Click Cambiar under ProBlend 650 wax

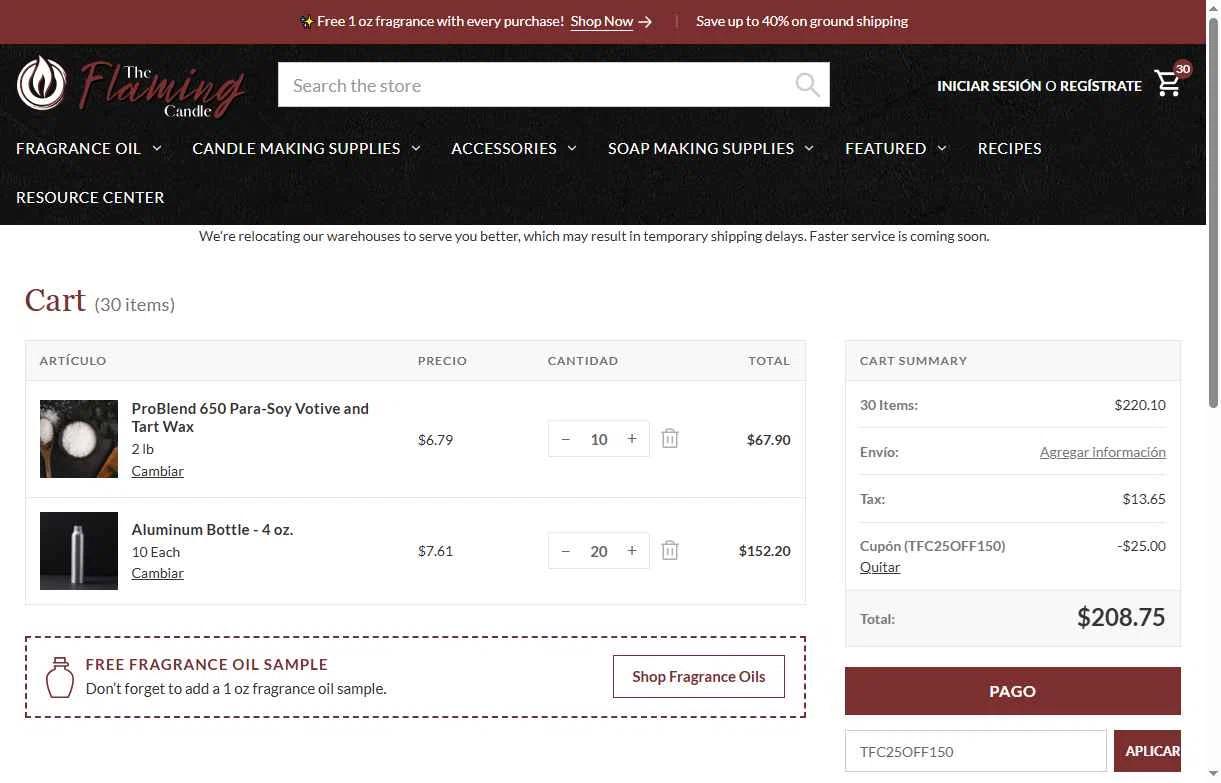pyautogui.click(x=158, y=471)
